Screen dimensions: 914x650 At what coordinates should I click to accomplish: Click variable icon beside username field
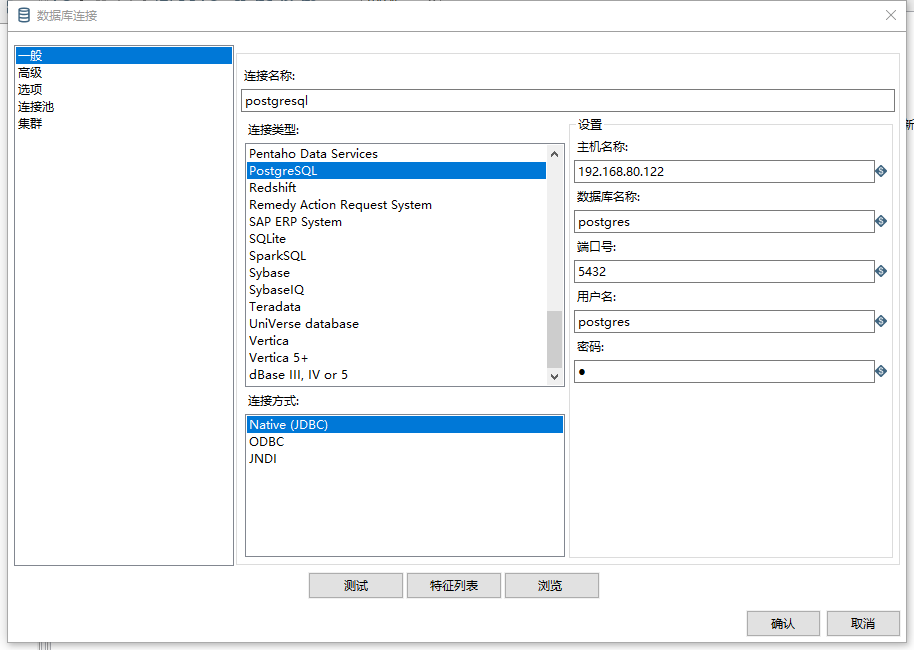click(881, 321)
